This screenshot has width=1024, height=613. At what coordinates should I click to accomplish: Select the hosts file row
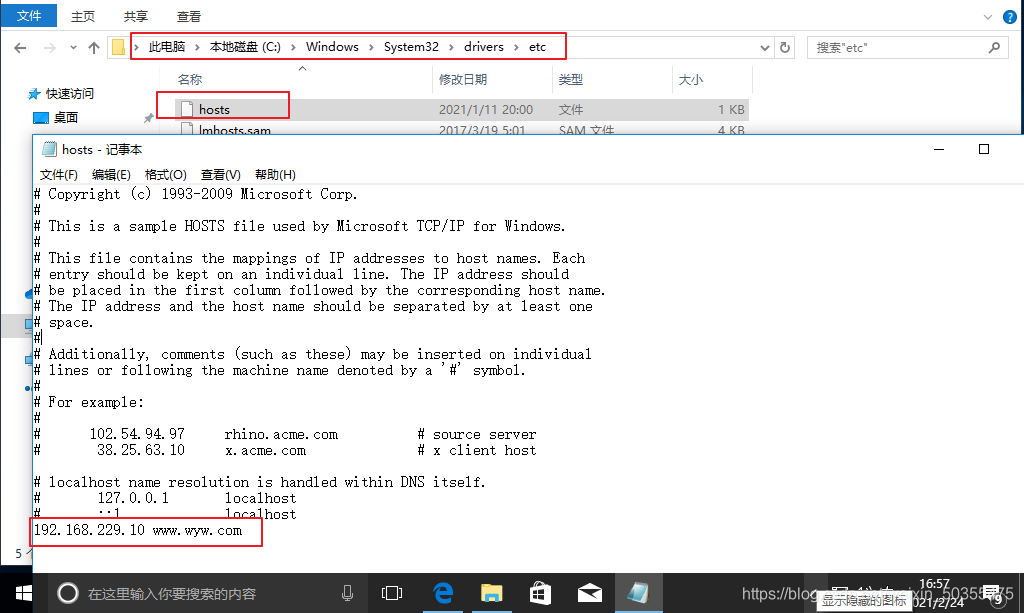click(x=461, y=110)
